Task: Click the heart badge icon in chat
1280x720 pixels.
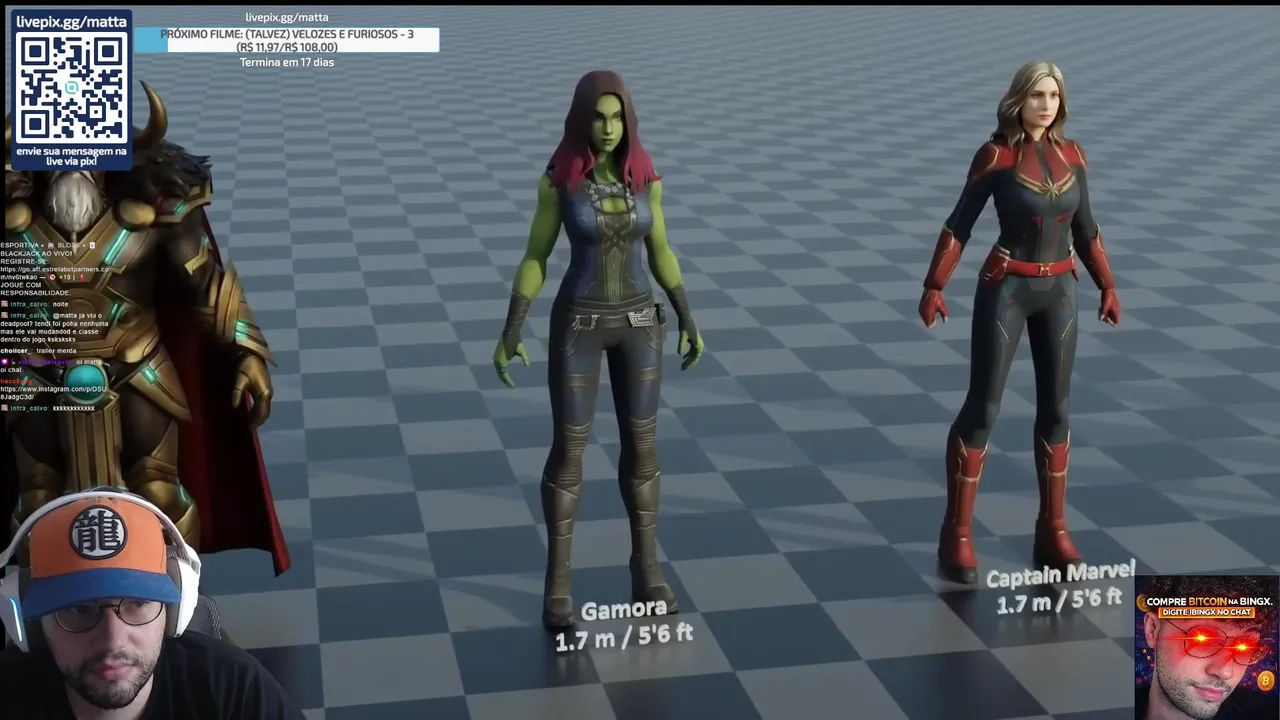Action: click(x=5, y=361)
